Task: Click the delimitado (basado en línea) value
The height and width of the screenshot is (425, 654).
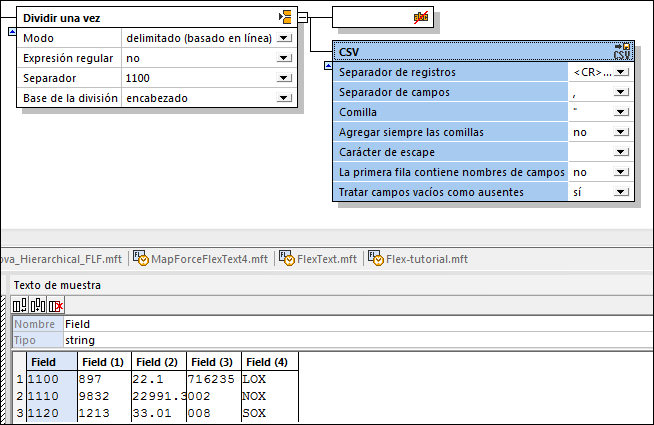Action: [199, 38]
